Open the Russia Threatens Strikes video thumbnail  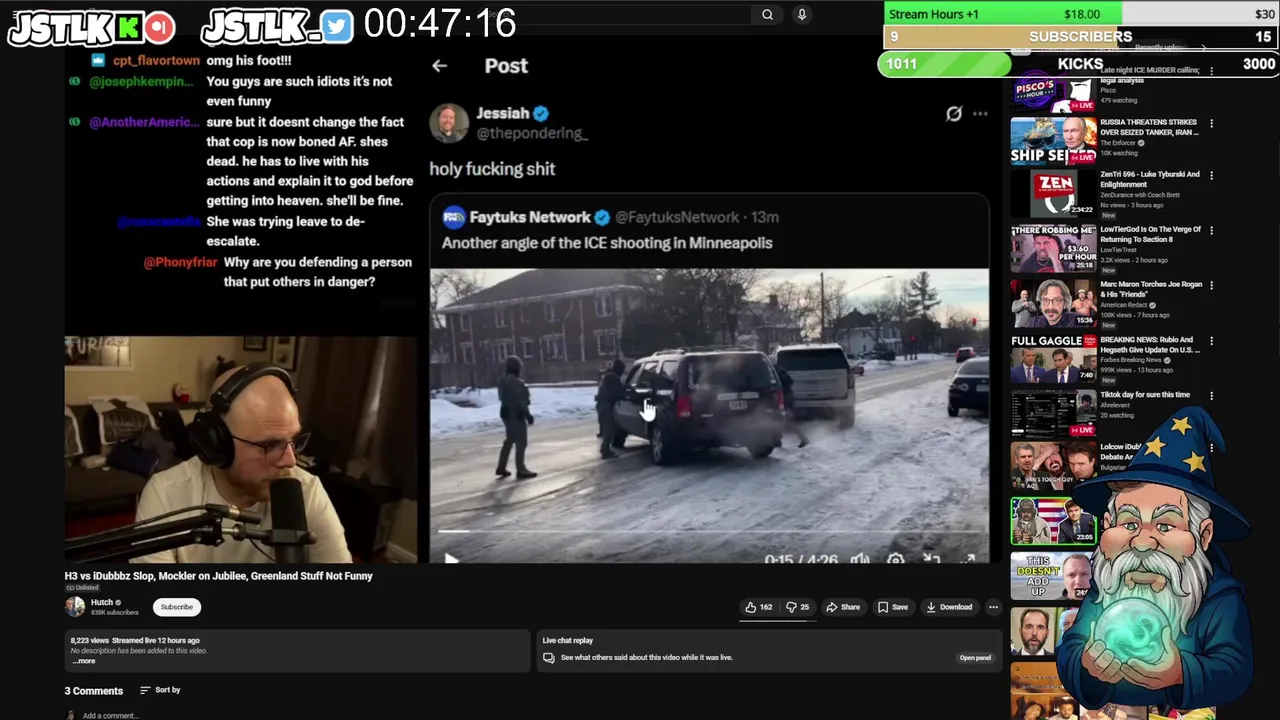pyautogui.click(x=1052, y=140)
